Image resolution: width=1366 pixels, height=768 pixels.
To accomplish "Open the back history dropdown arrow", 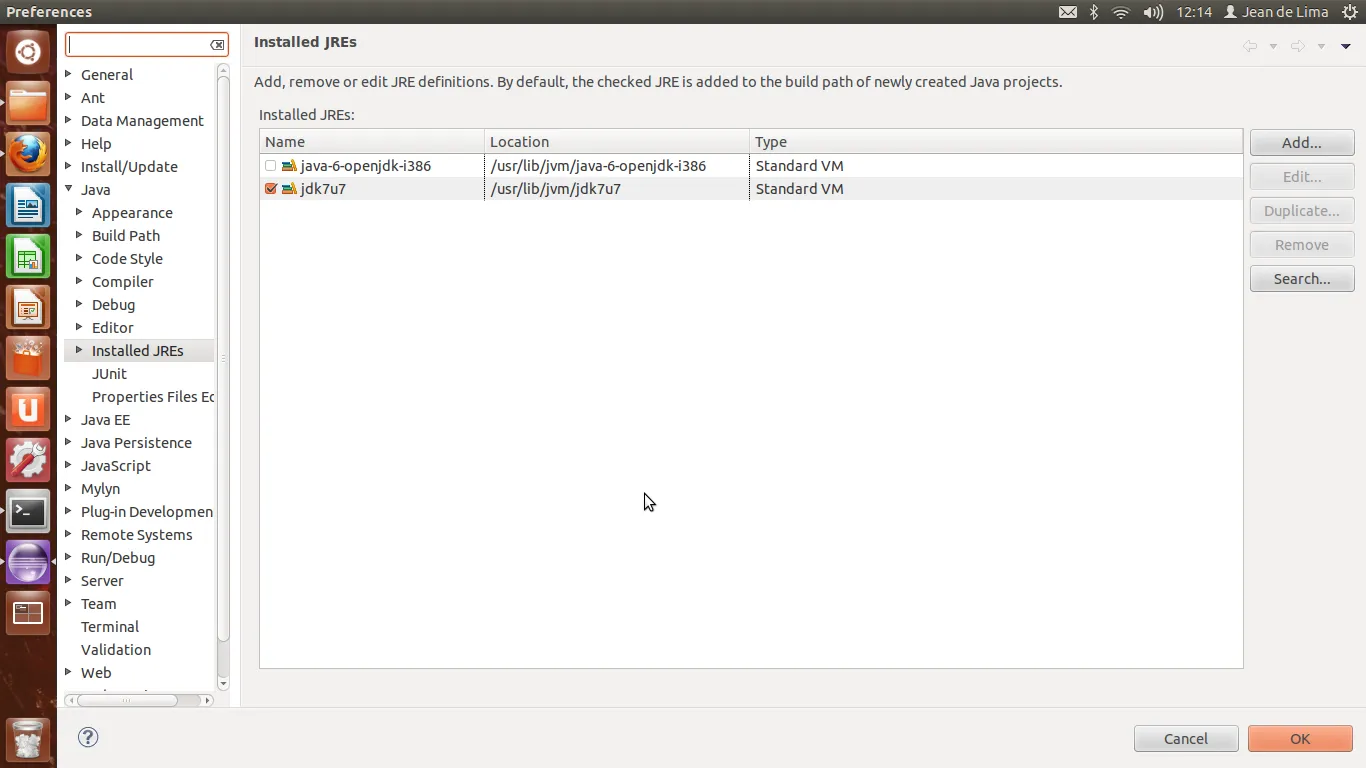I will pos(1273,47).
